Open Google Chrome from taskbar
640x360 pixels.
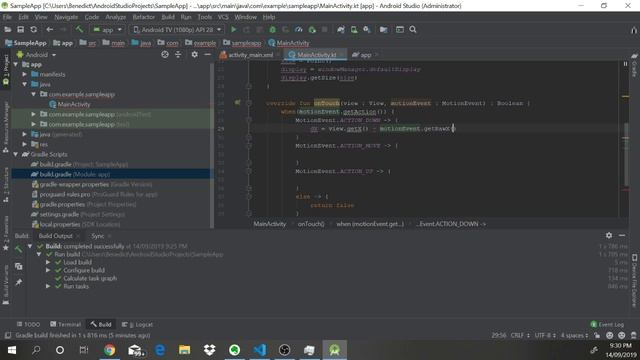(109, 350)
